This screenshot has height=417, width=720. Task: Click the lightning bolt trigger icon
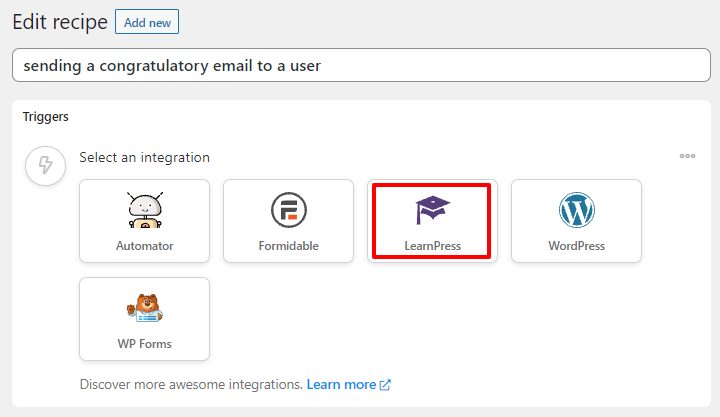[45, 165]
